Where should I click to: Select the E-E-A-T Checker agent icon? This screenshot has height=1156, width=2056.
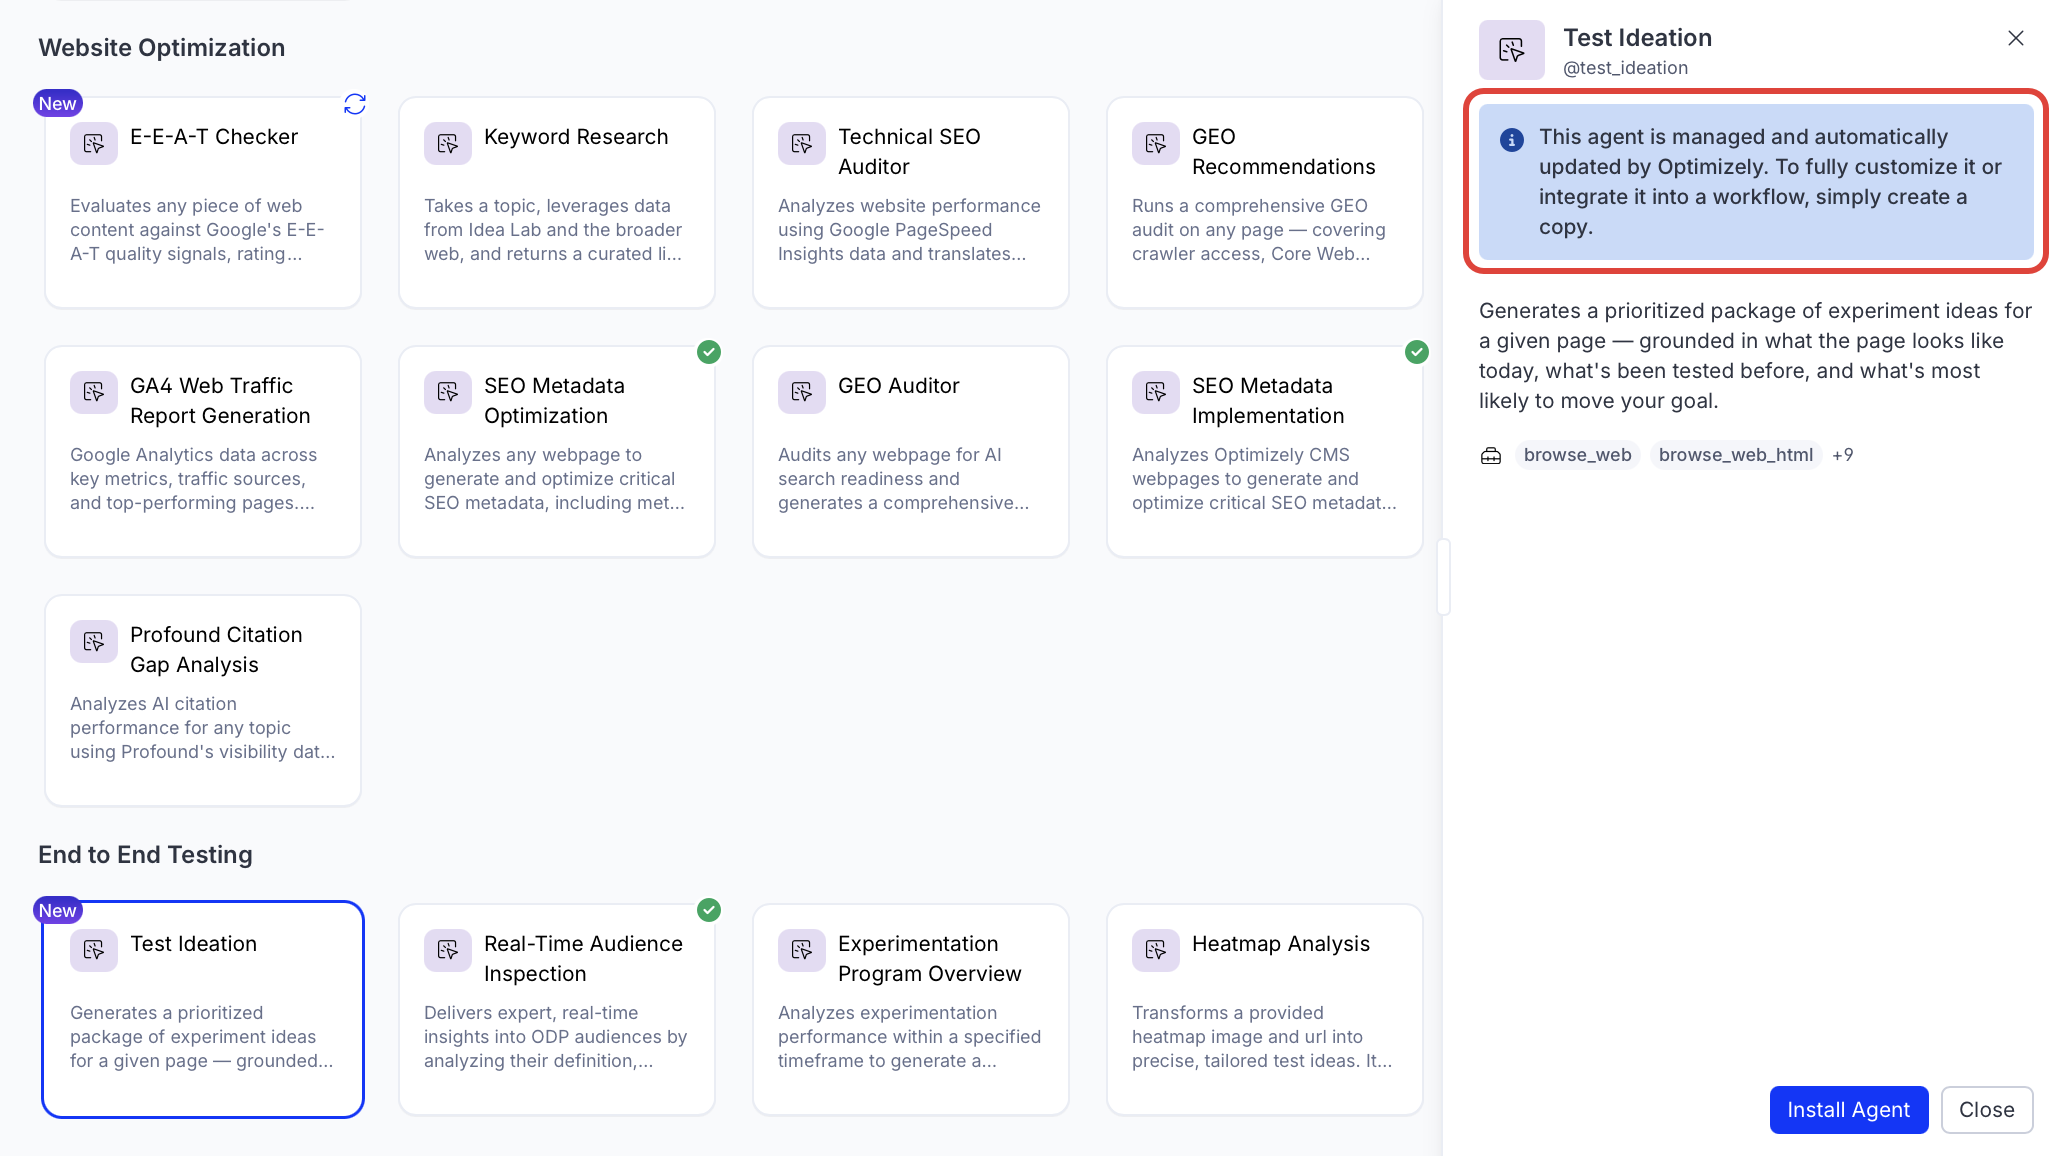(x=93, y=143)
